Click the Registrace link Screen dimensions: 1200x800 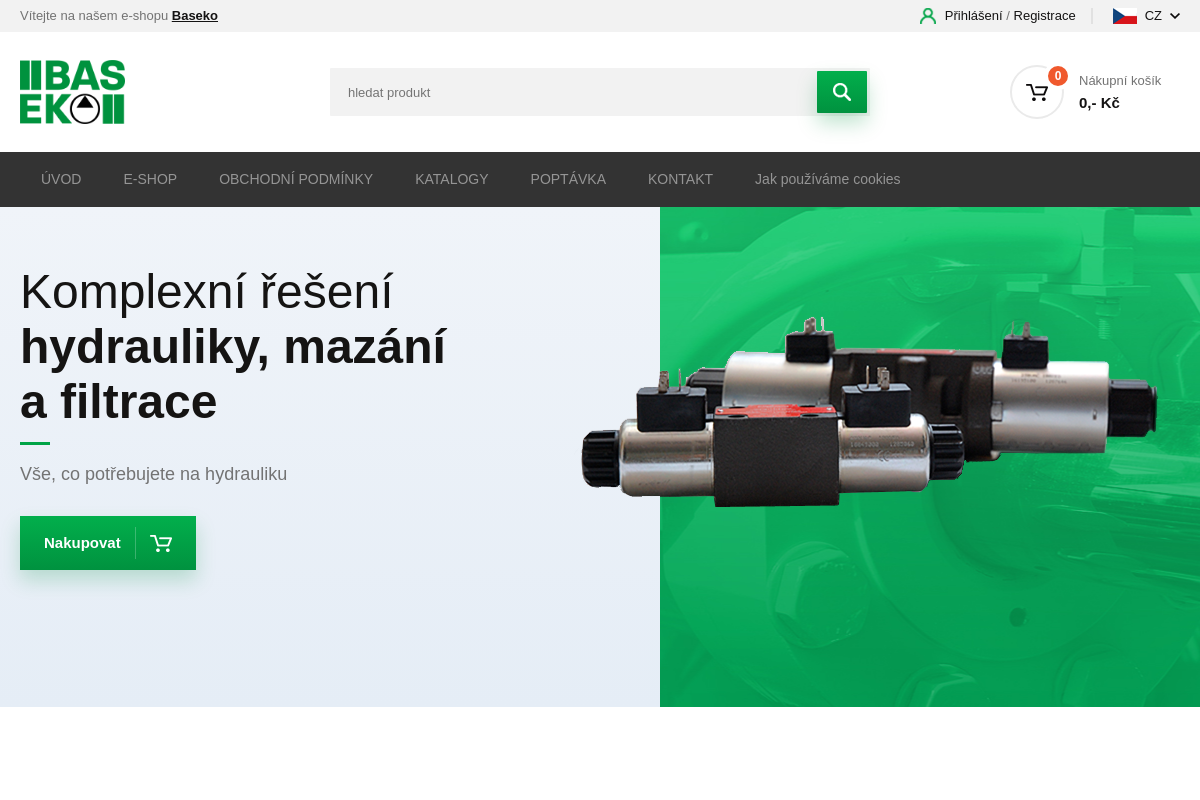click(1044, 16)
